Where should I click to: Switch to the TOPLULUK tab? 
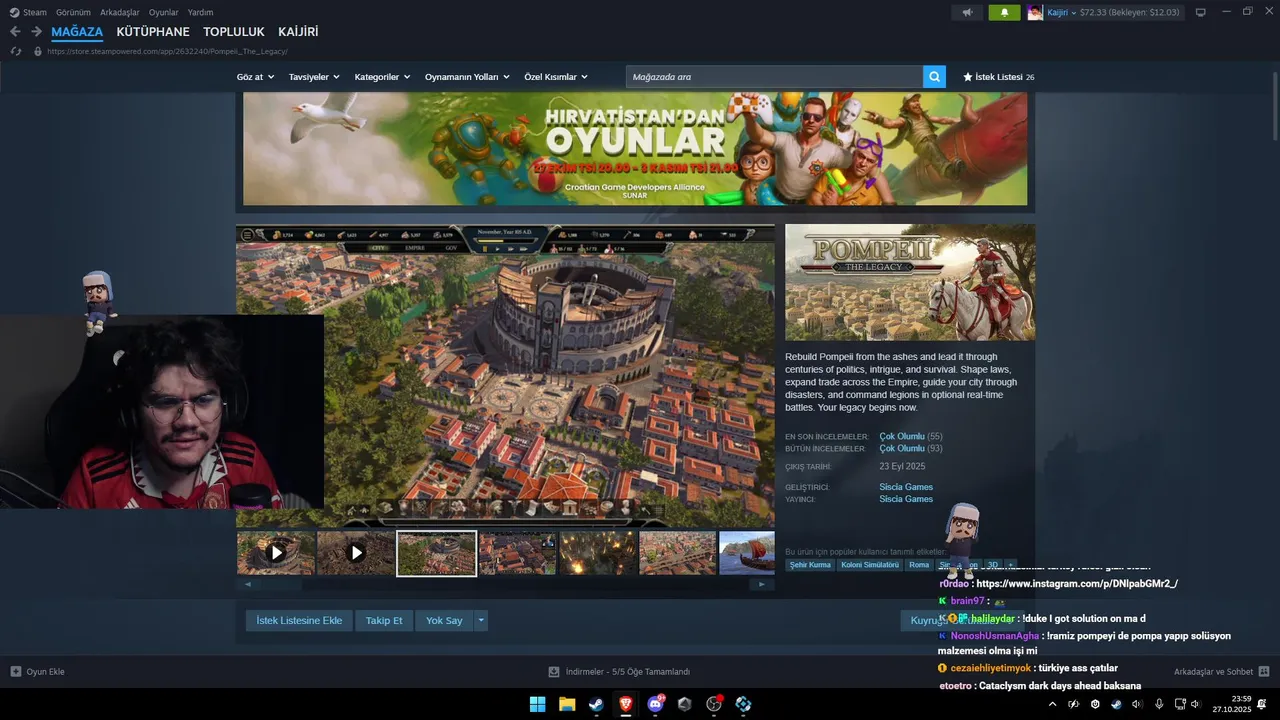[x=234, y=32]
